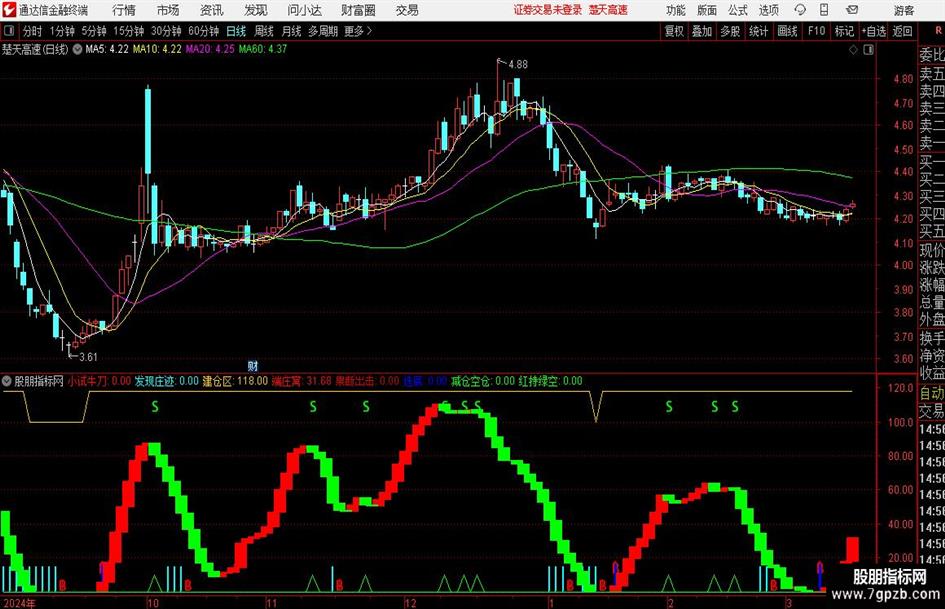Click the 4.88 high price label
Screen dimensions: 945x609
pos(518,65)
